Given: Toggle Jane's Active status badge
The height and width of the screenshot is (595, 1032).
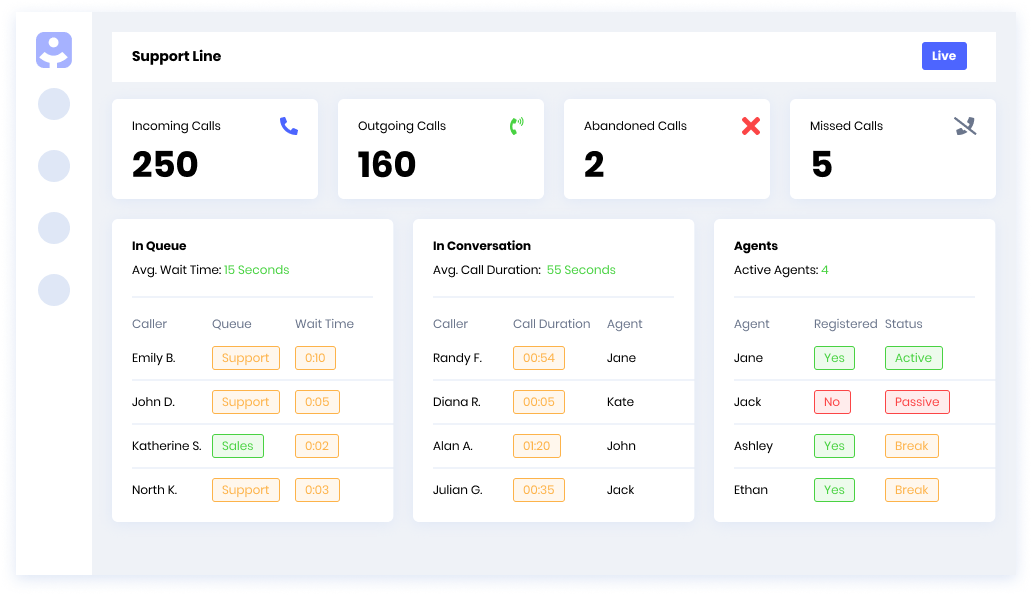Looking at the screenshot, I should point(913,357).
